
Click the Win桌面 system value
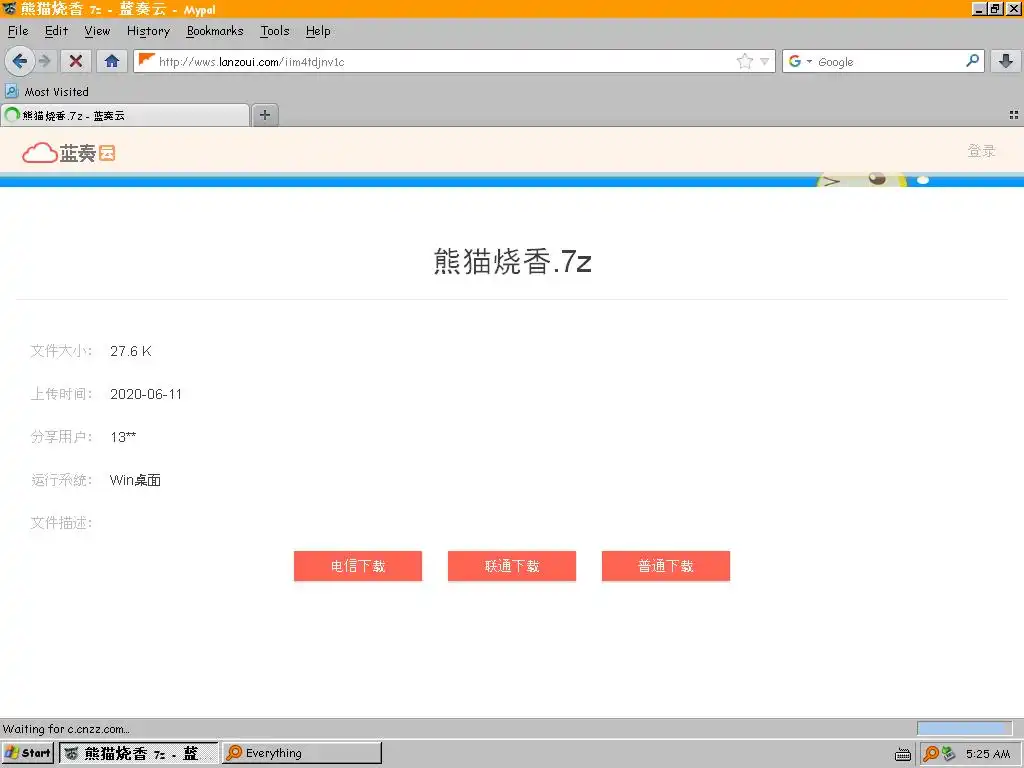point(135,480)
